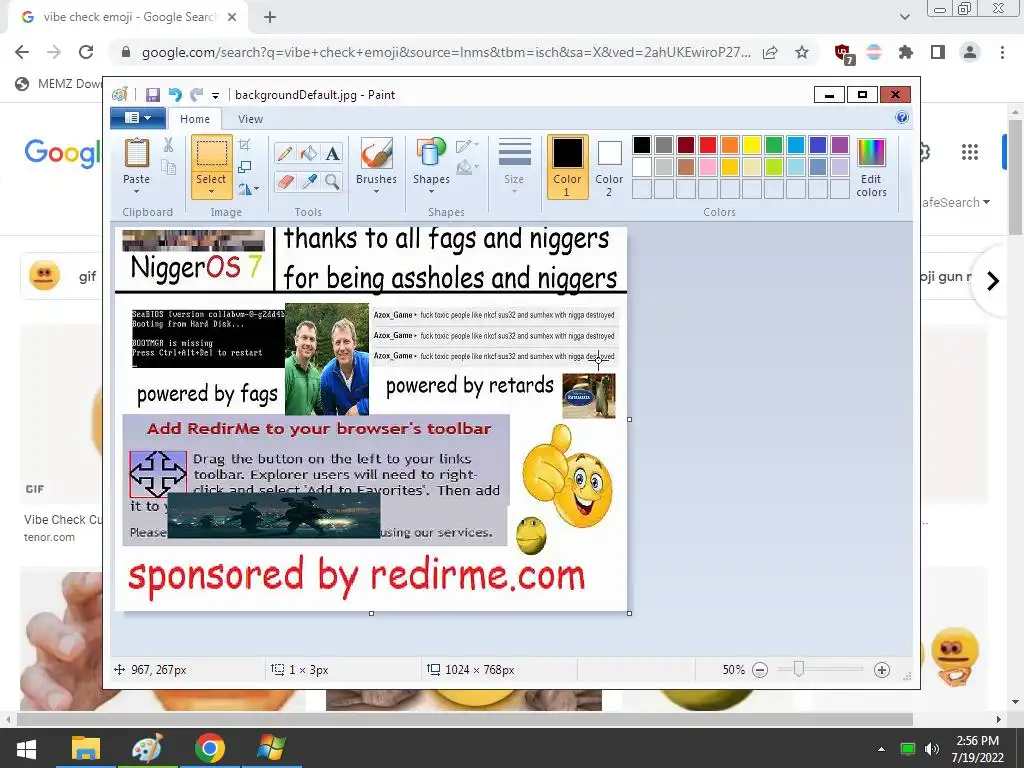Screen dimensions: 1024x768
Task: Undo the last action in Paint
Action: pyautogui.click(x=175, y=95)
